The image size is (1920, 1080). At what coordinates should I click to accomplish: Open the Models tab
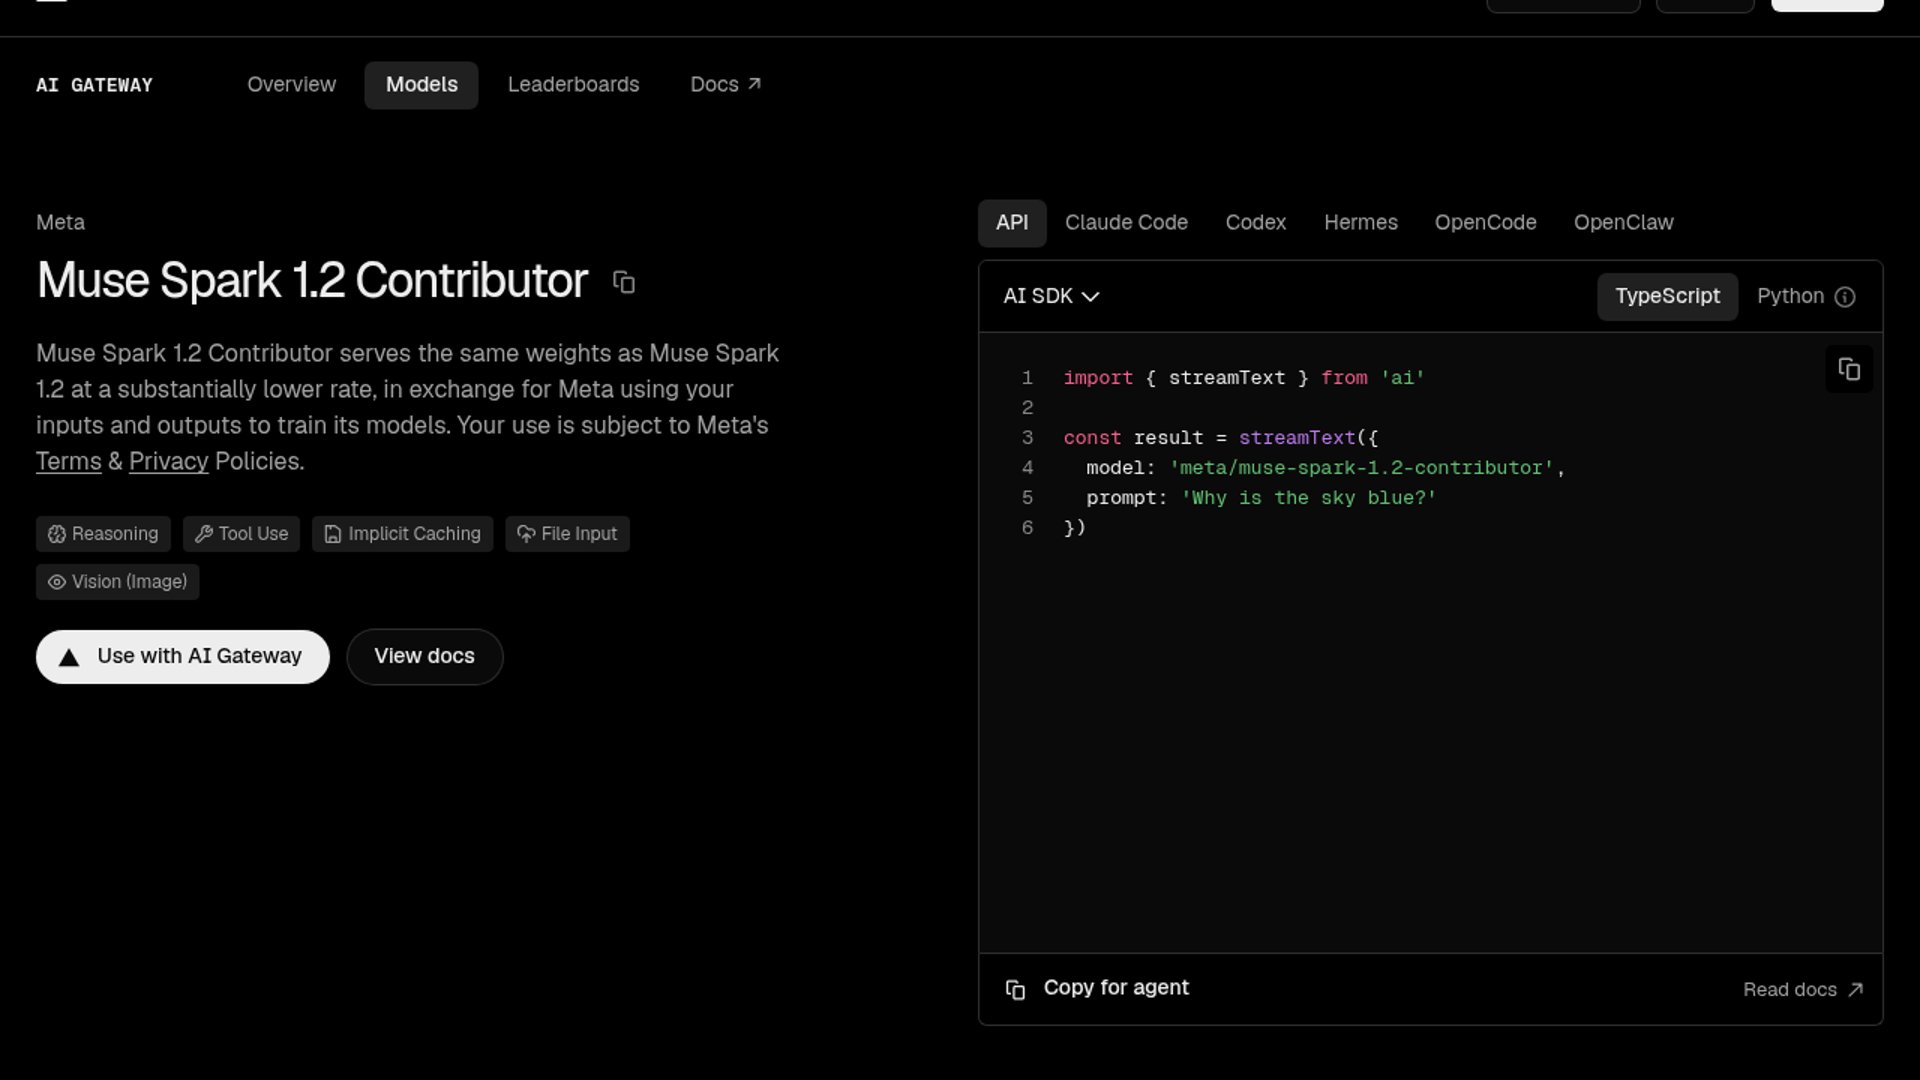coord(422,84)
